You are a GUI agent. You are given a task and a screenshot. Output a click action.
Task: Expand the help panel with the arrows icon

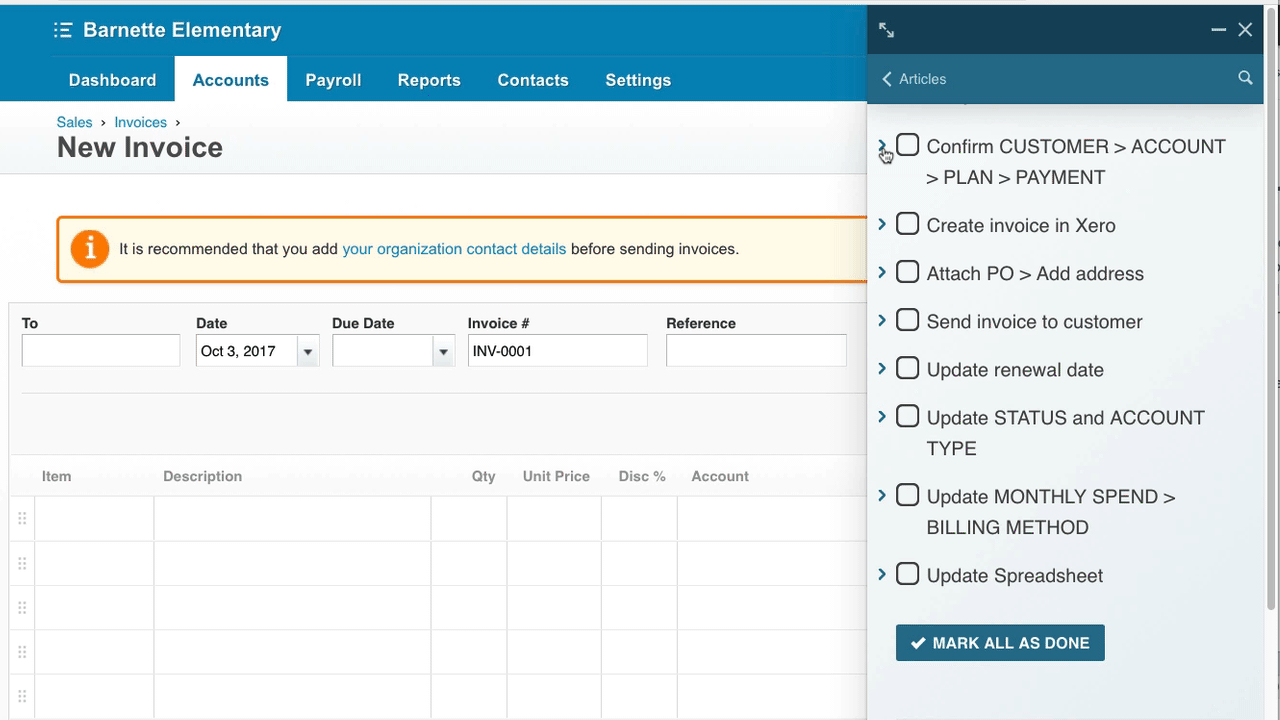click(886, 30)
